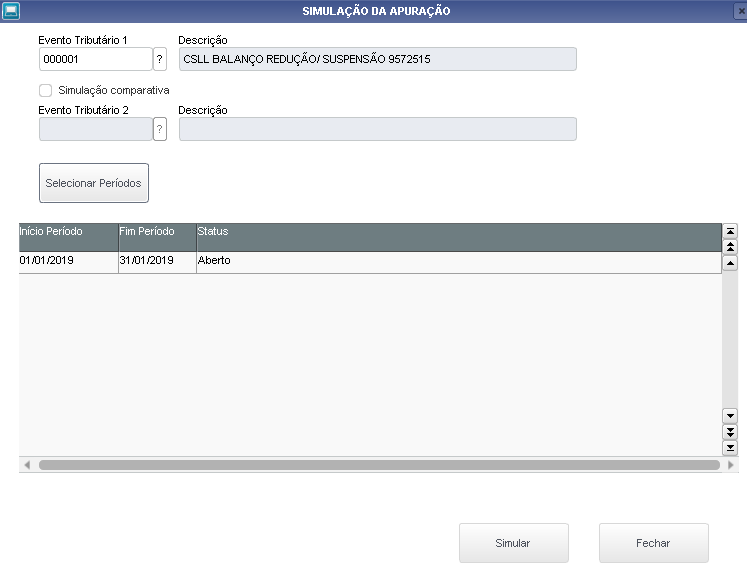Jump to last row of the grid
This screenshot has height=570, width=747.
(730, 448)
